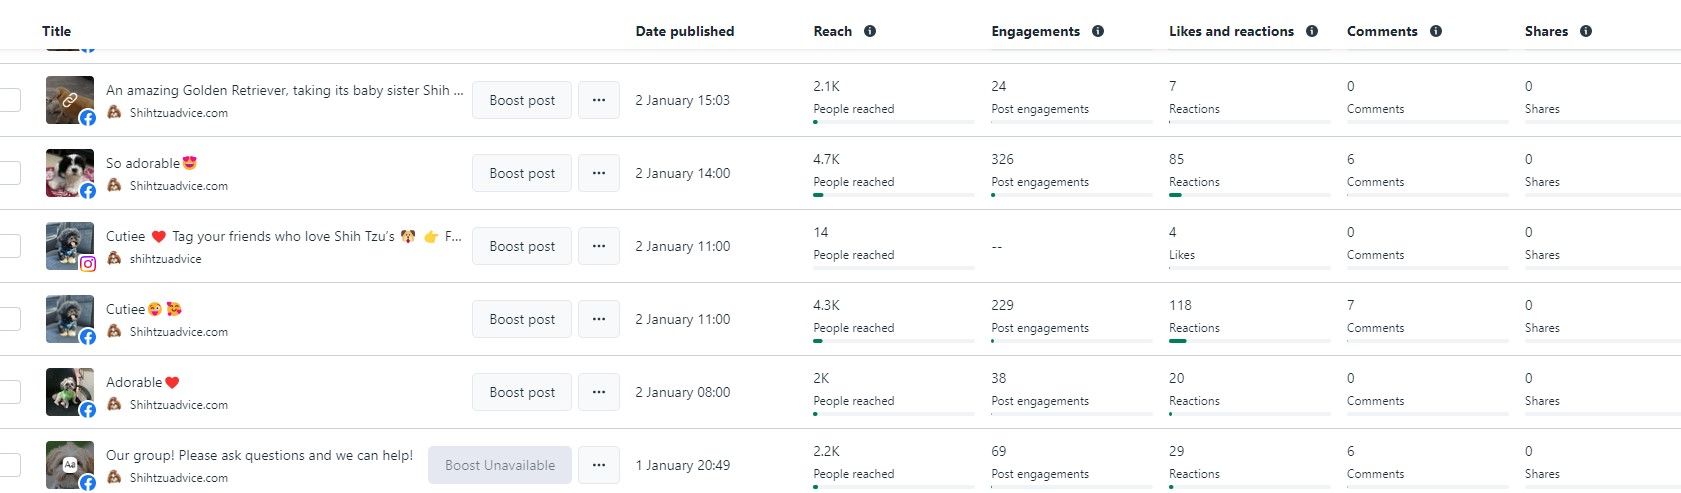
Task: Check the box for the Adorable post row
Action: point(10,392)
